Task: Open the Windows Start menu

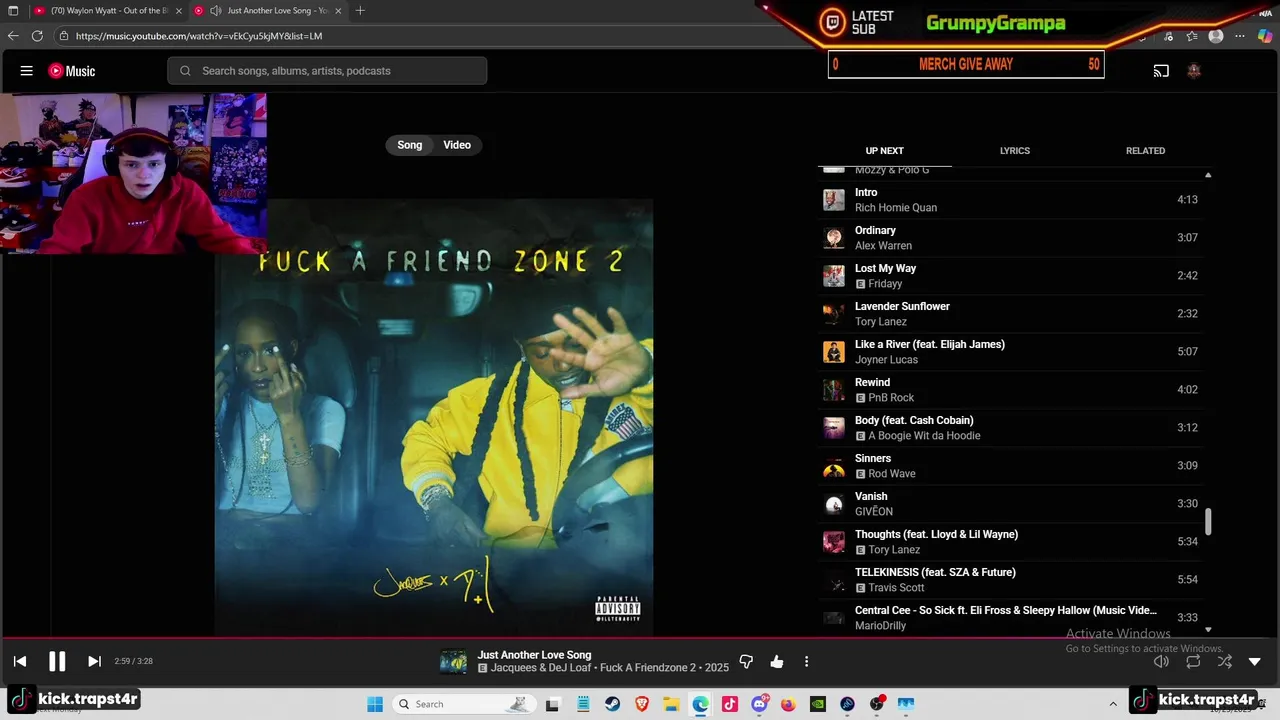Action: [x=375, y=704]
